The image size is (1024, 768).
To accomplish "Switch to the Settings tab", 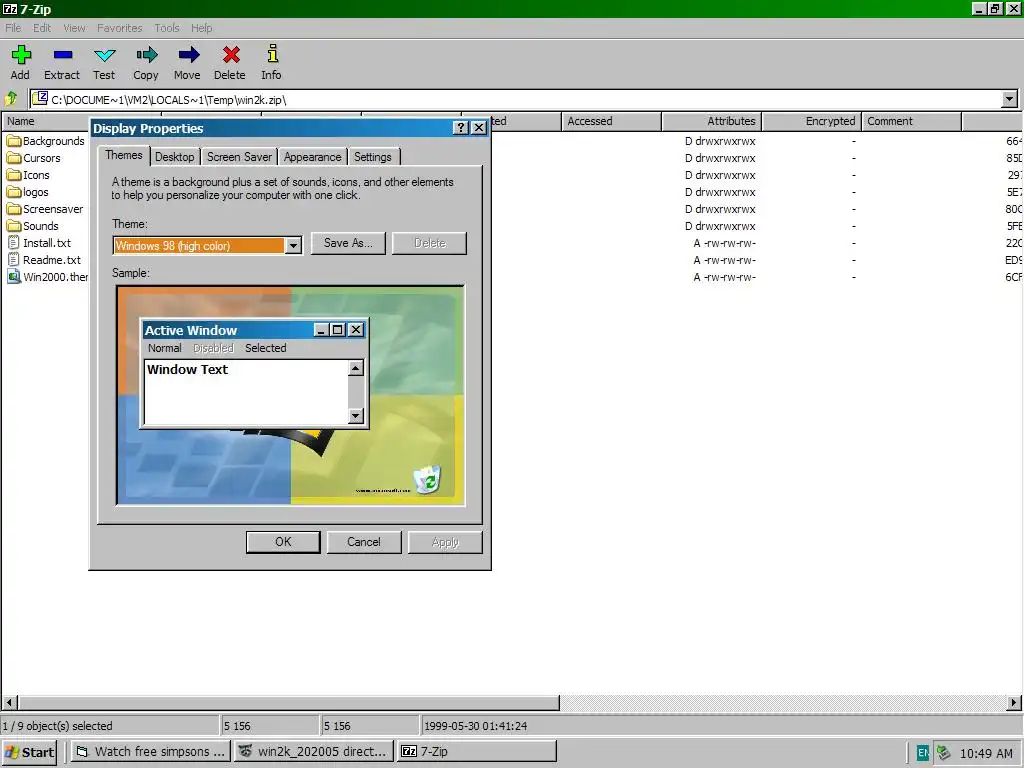I will pyautogui.click(x=372, y=157).
